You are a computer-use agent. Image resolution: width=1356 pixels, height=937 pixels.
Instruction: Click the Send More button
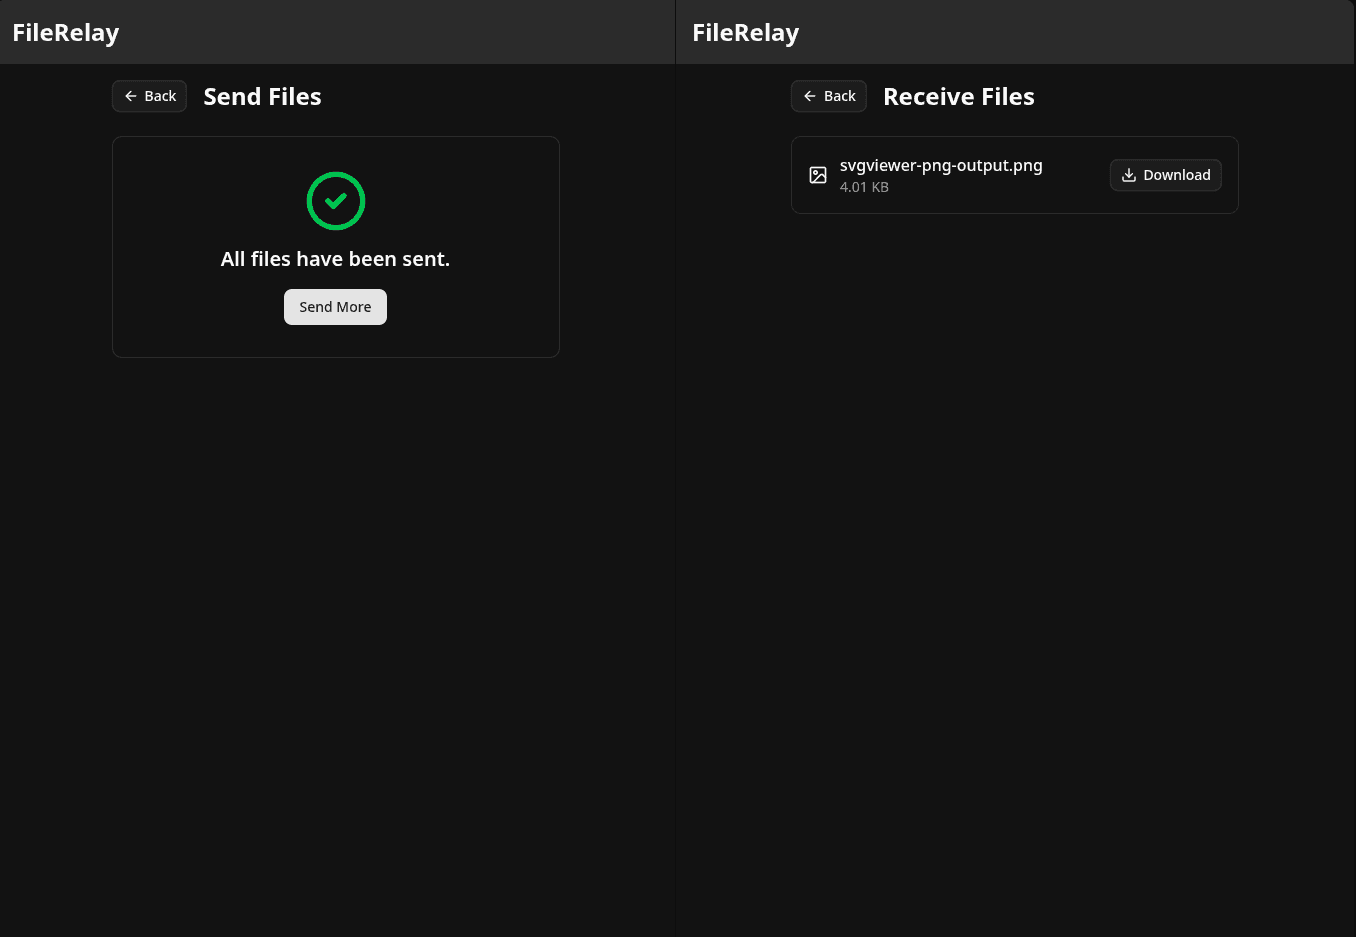click(x=335, y=306)
